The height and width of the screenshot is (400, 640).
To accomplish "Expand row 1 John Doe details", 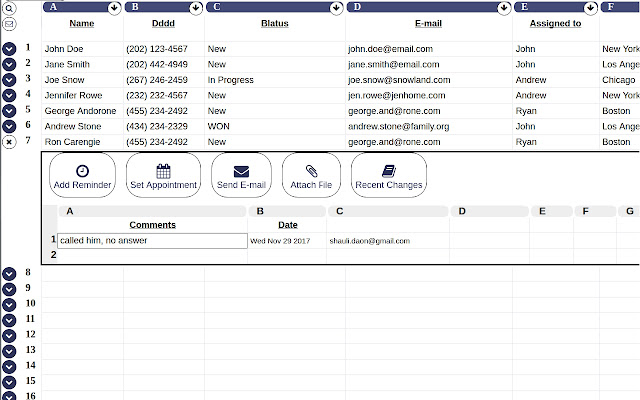I will [x=9, y=48].
